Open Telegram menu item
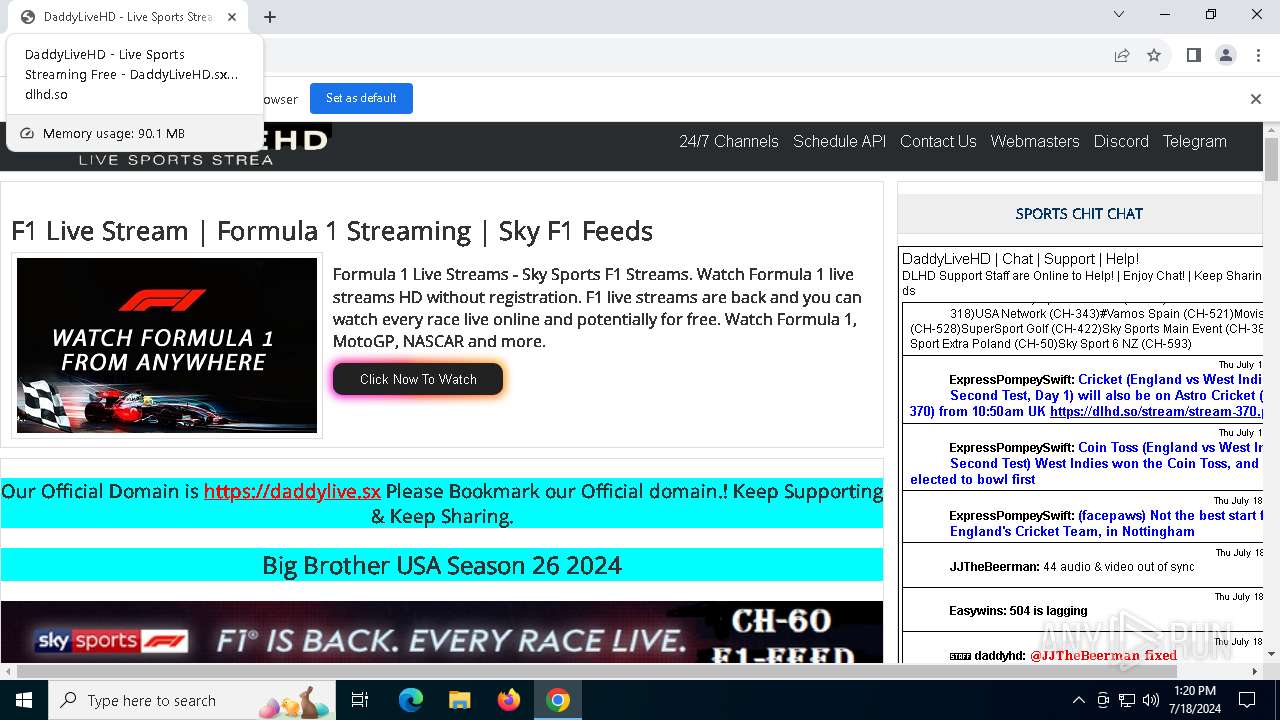 (x=1195, y=141)
